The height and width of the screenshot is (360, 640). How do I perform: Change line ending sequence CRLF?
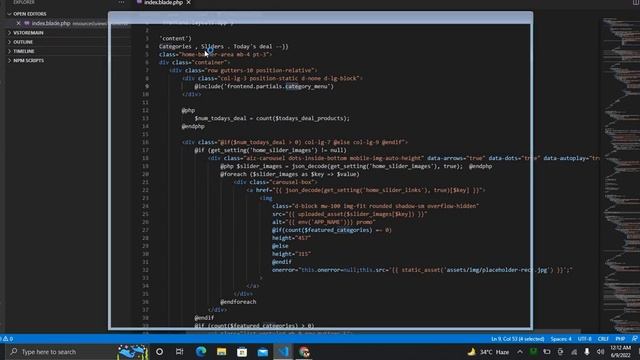pyautogui.click(x=603, y=339)
